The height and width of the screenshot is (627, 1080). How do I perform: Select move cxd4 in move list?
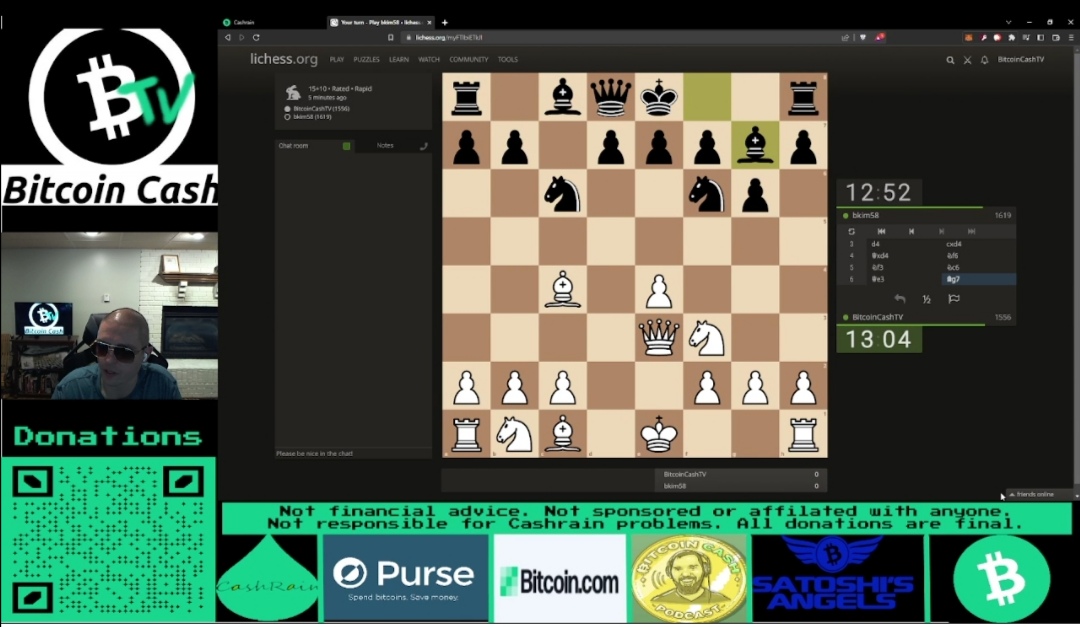click(977, 244)
